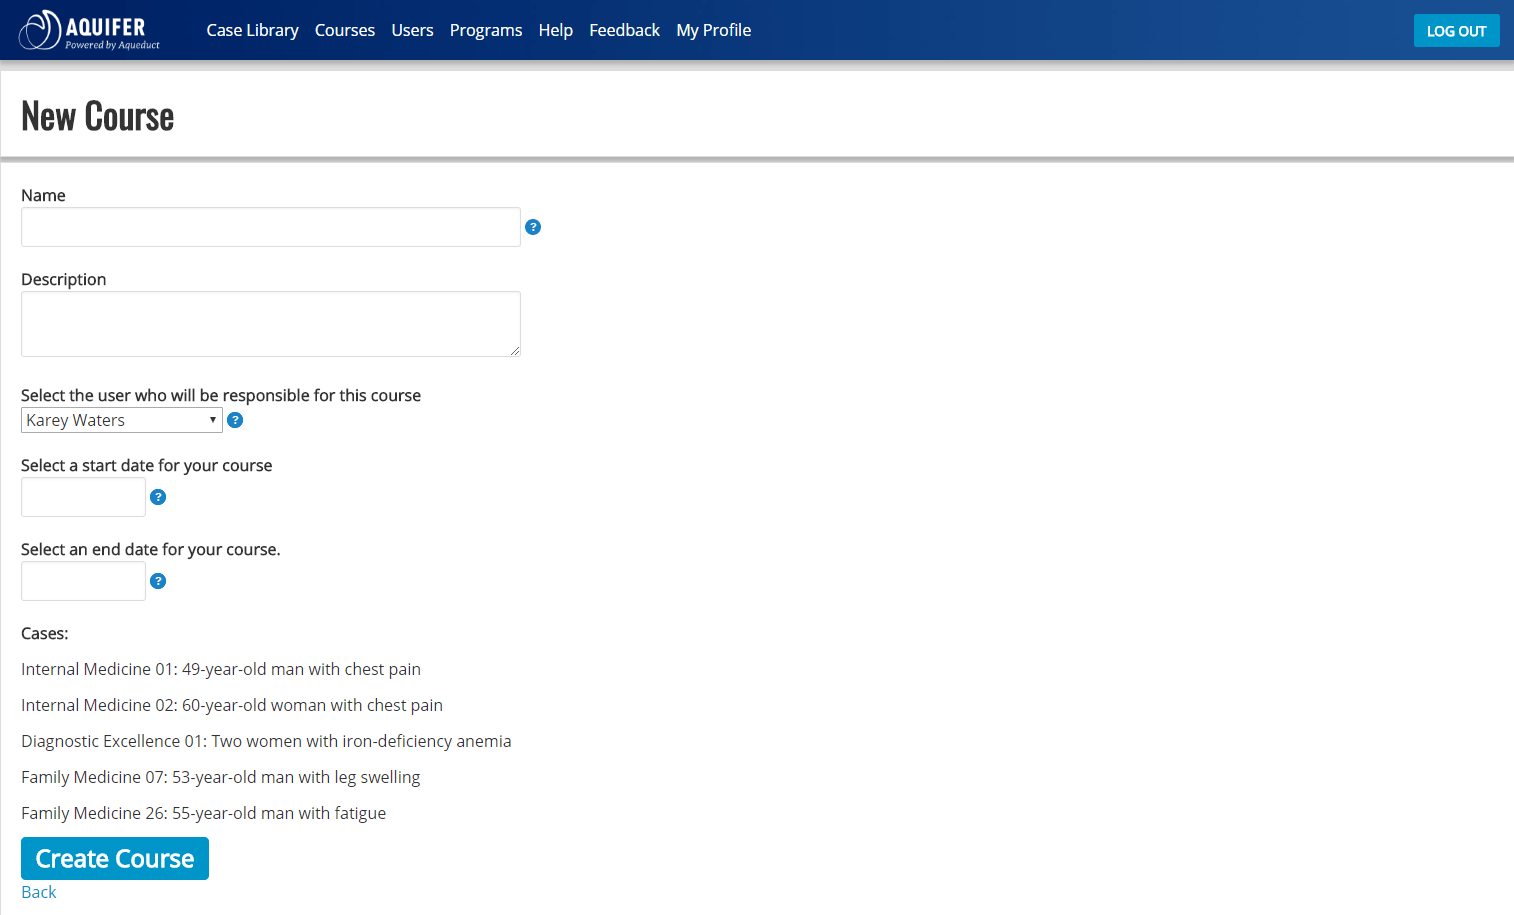This screenshot has height=915, width=1514.
Task: Click the New Course page heading
Action: tap(98, 116)
